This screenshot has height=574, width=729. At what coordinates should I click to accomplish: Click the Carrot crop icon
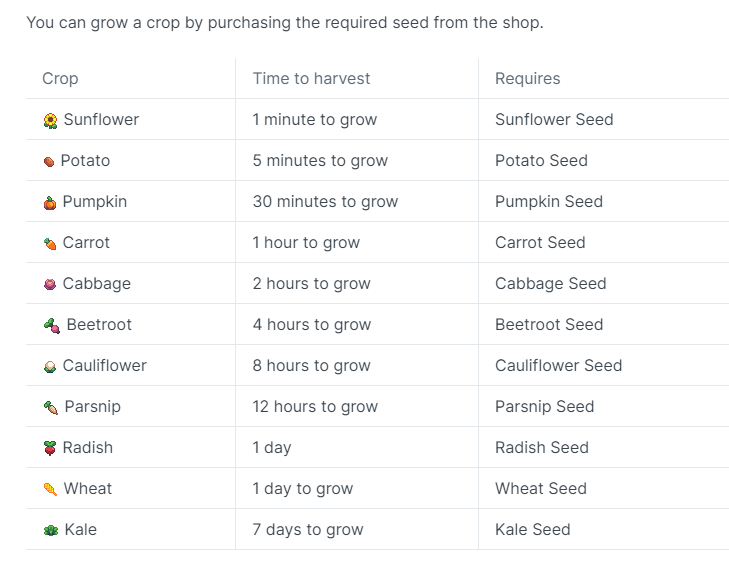click(x=50, y=244)
